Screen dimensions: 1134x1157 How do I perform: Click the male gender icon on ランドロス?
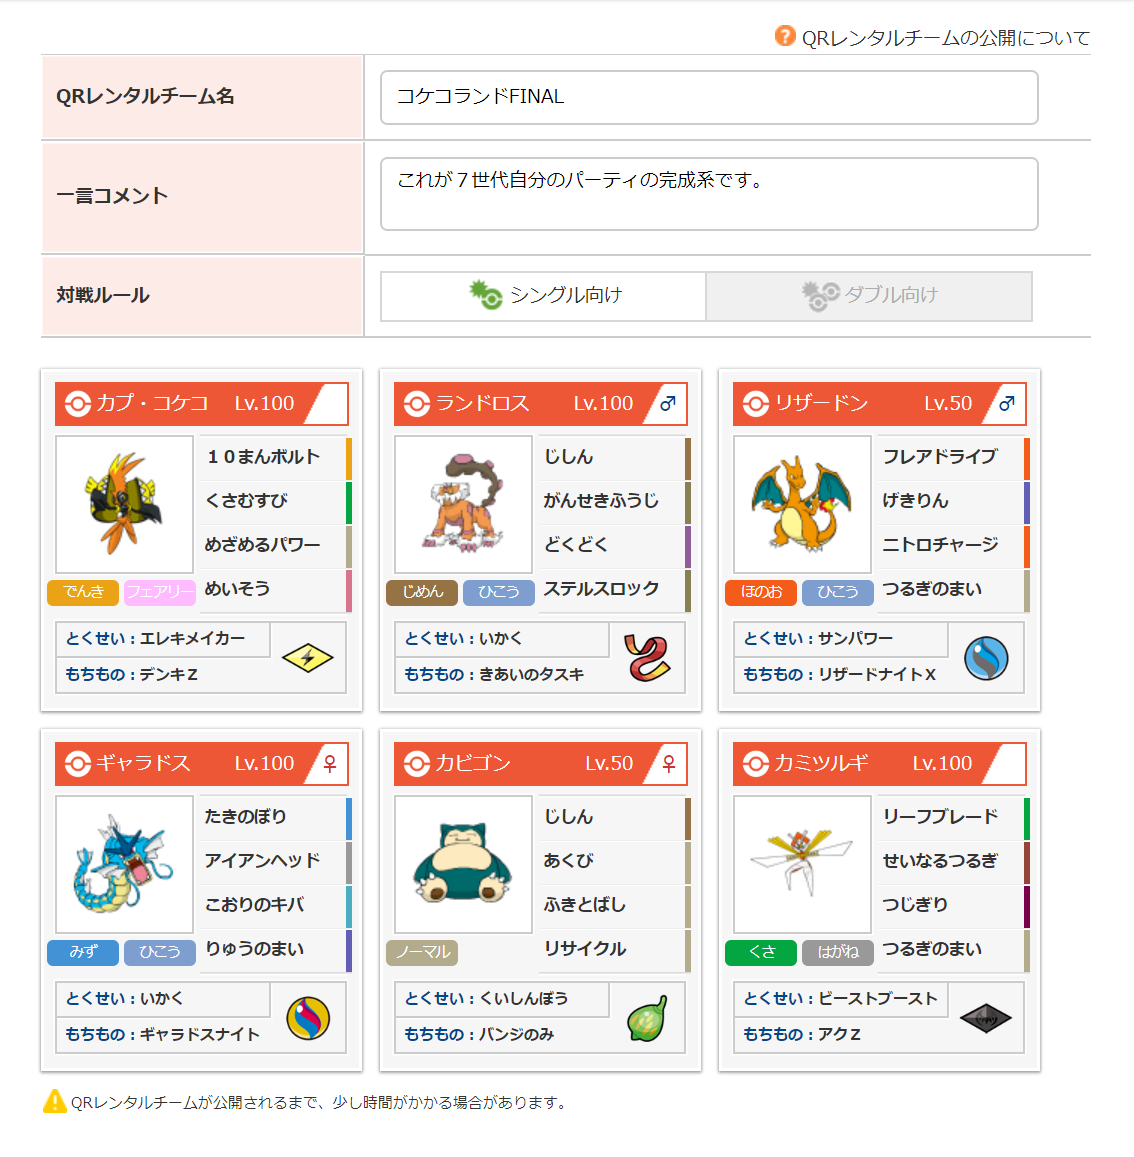coord(668,404)
